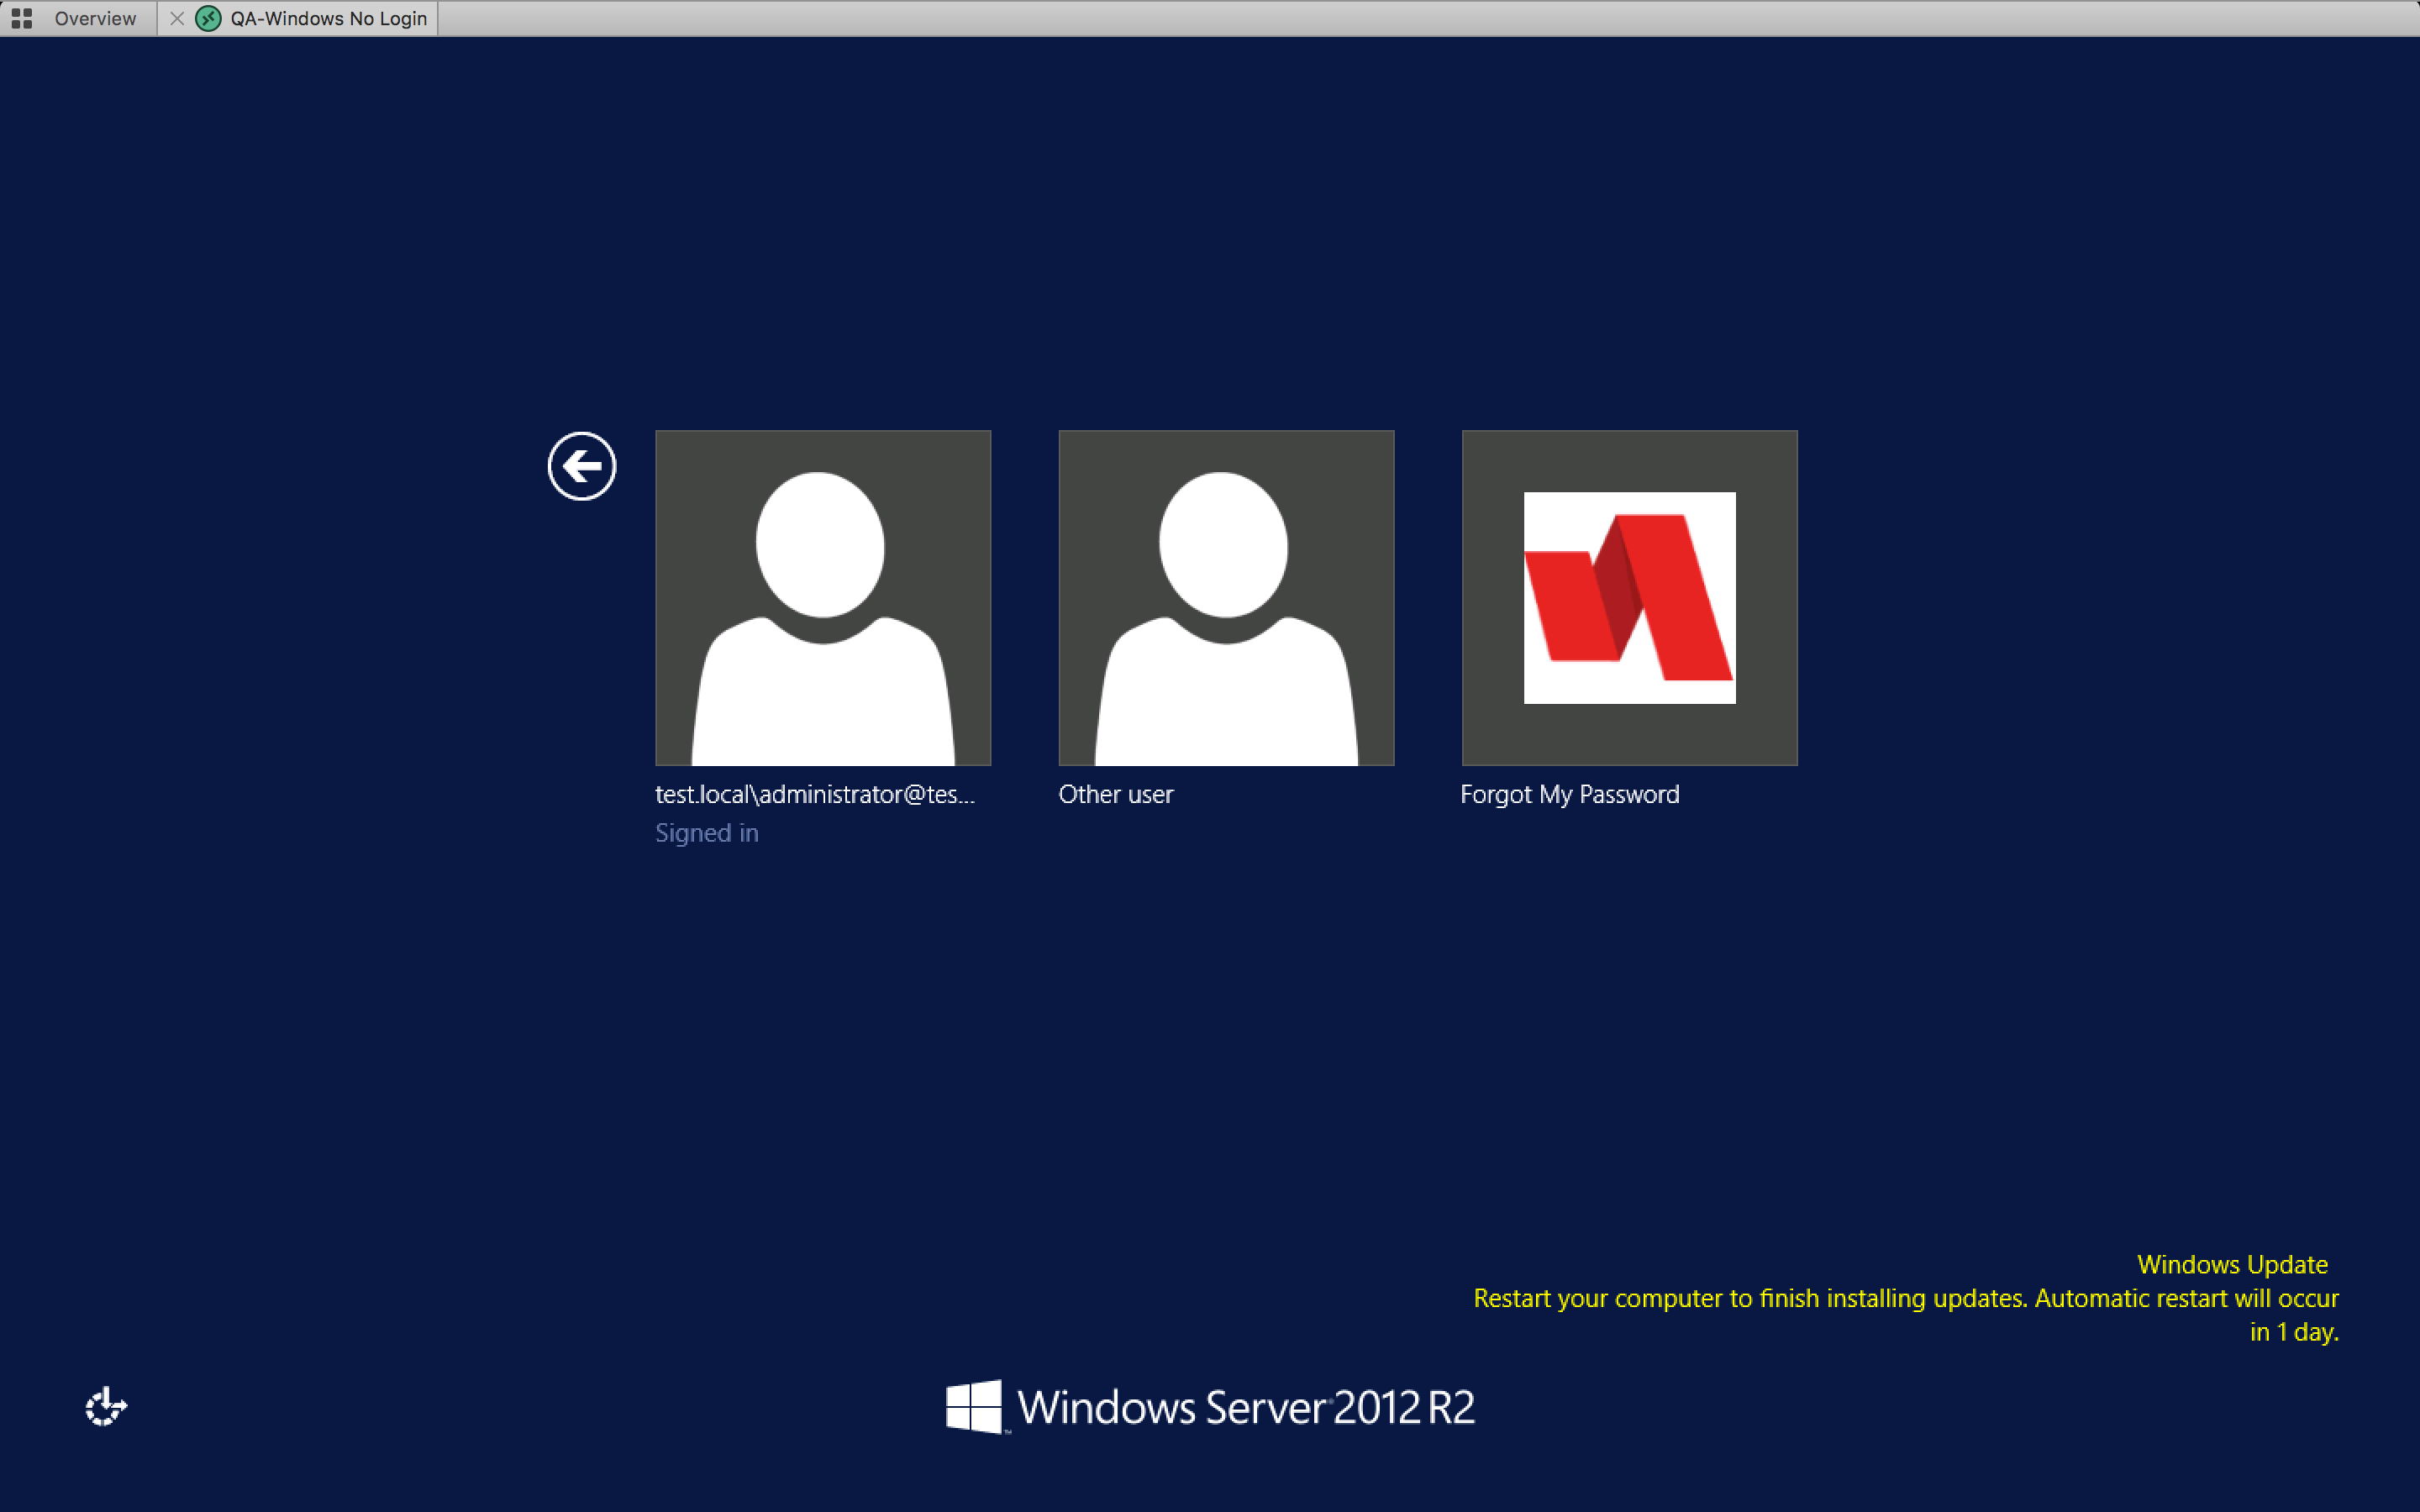Click the "Other user" label
2420x1512 pixels.
coord(1115,794)
